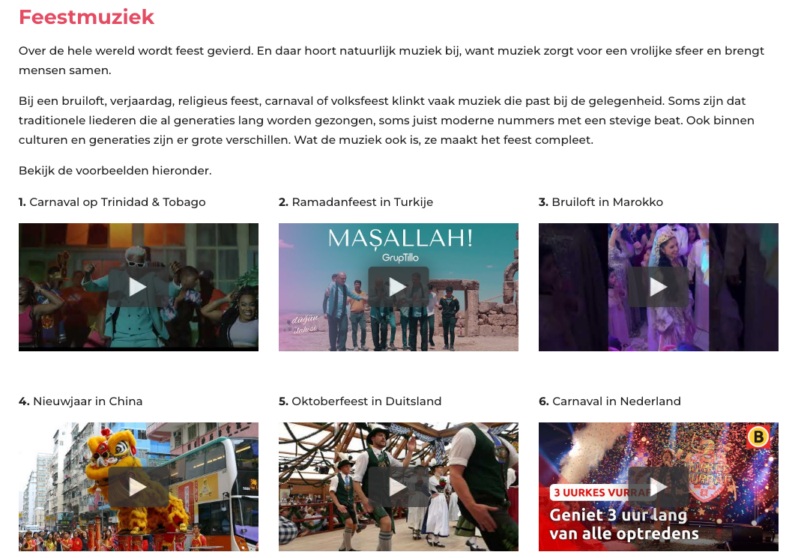Click the '6. Carnaval in Nederland' caption

[609, 401]
